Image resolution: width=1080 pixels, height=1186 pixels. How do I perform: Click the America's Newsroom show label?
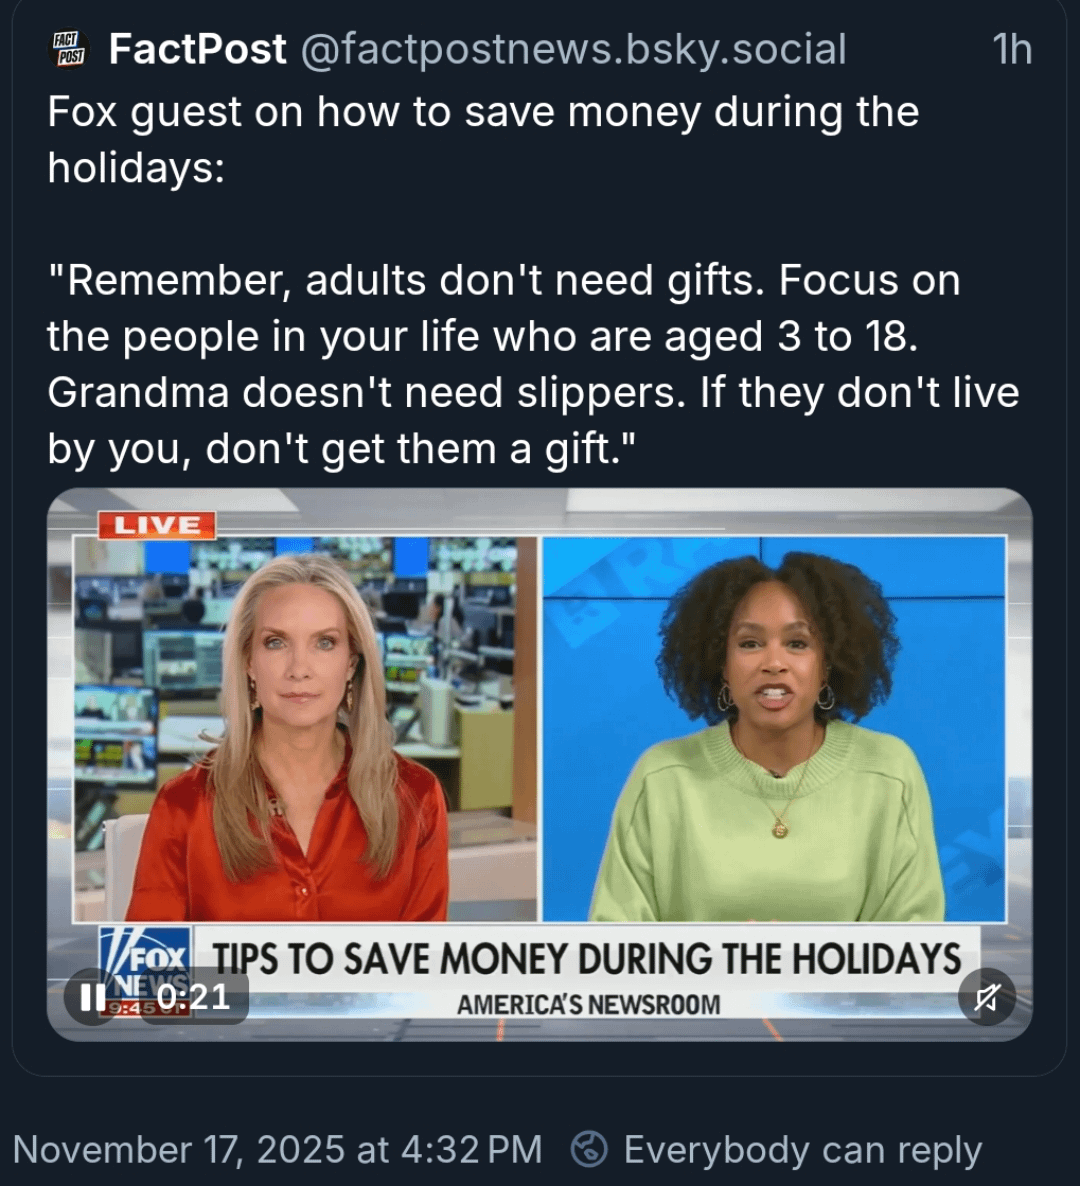pos(588,1005)
